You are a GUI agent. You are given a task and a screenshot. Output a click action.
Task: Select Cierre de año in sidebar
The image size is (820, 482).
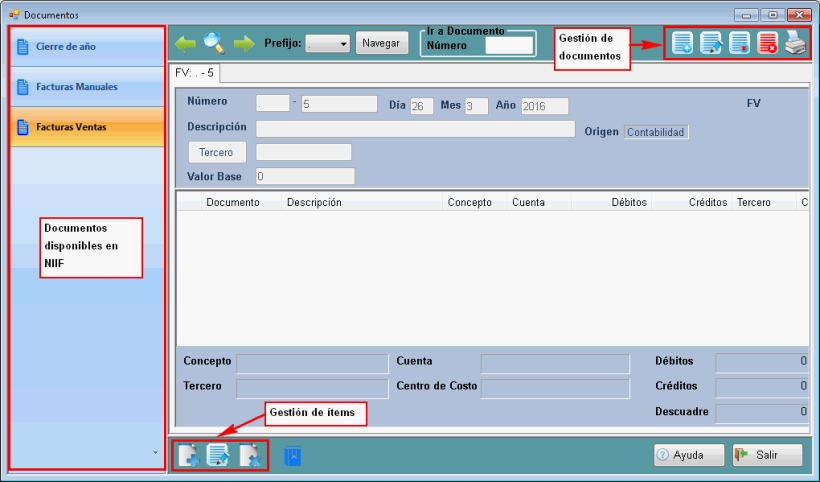(x=86, y=46)
